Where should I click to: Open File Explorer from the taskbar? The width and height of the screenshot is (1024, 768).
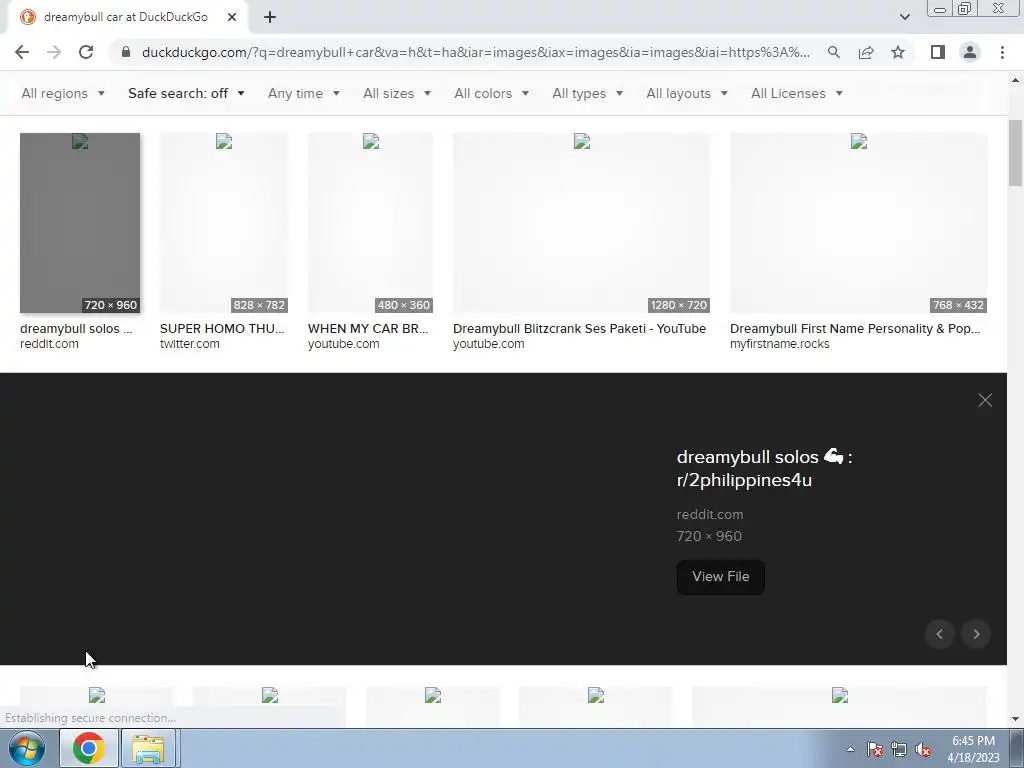(x=148, y=748)
